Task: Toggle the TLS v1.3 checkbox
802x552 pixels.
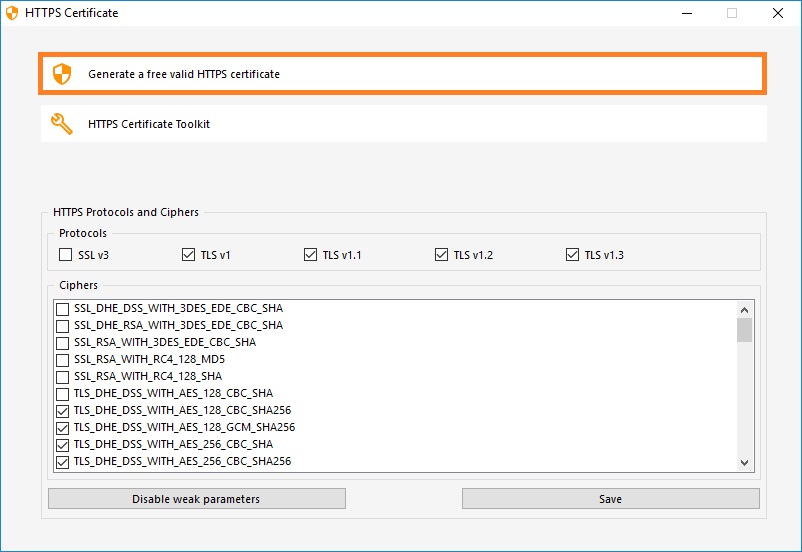Action: 572,255
